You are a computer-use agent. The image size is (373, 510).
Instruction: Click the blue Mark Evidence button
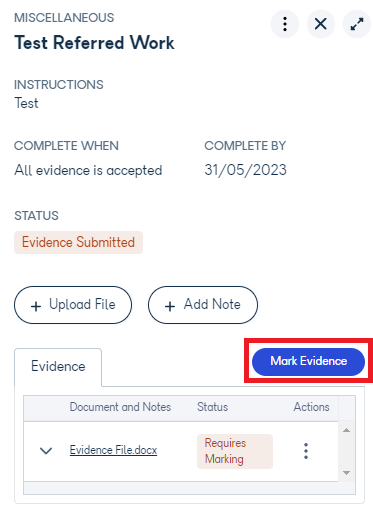coord(308,362)
